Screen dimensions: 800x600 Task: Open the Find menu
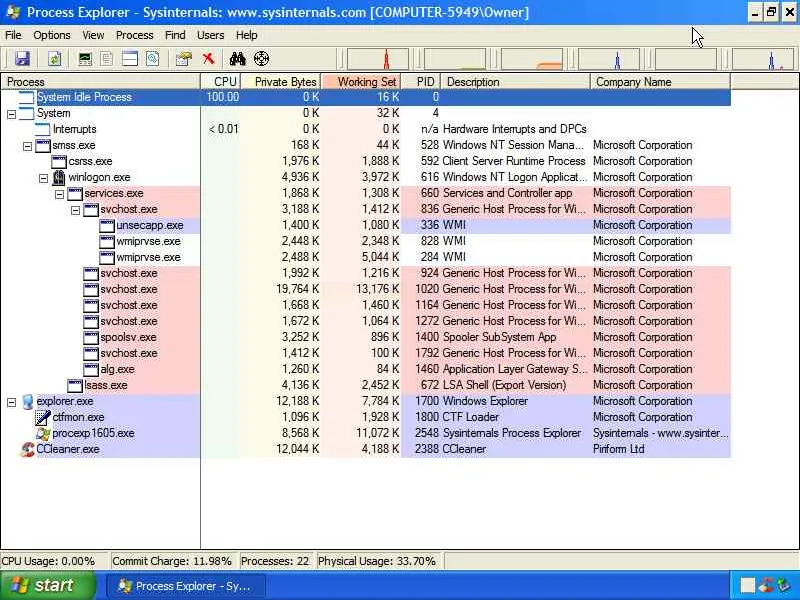pyautogui.click(x=175, y=35)
